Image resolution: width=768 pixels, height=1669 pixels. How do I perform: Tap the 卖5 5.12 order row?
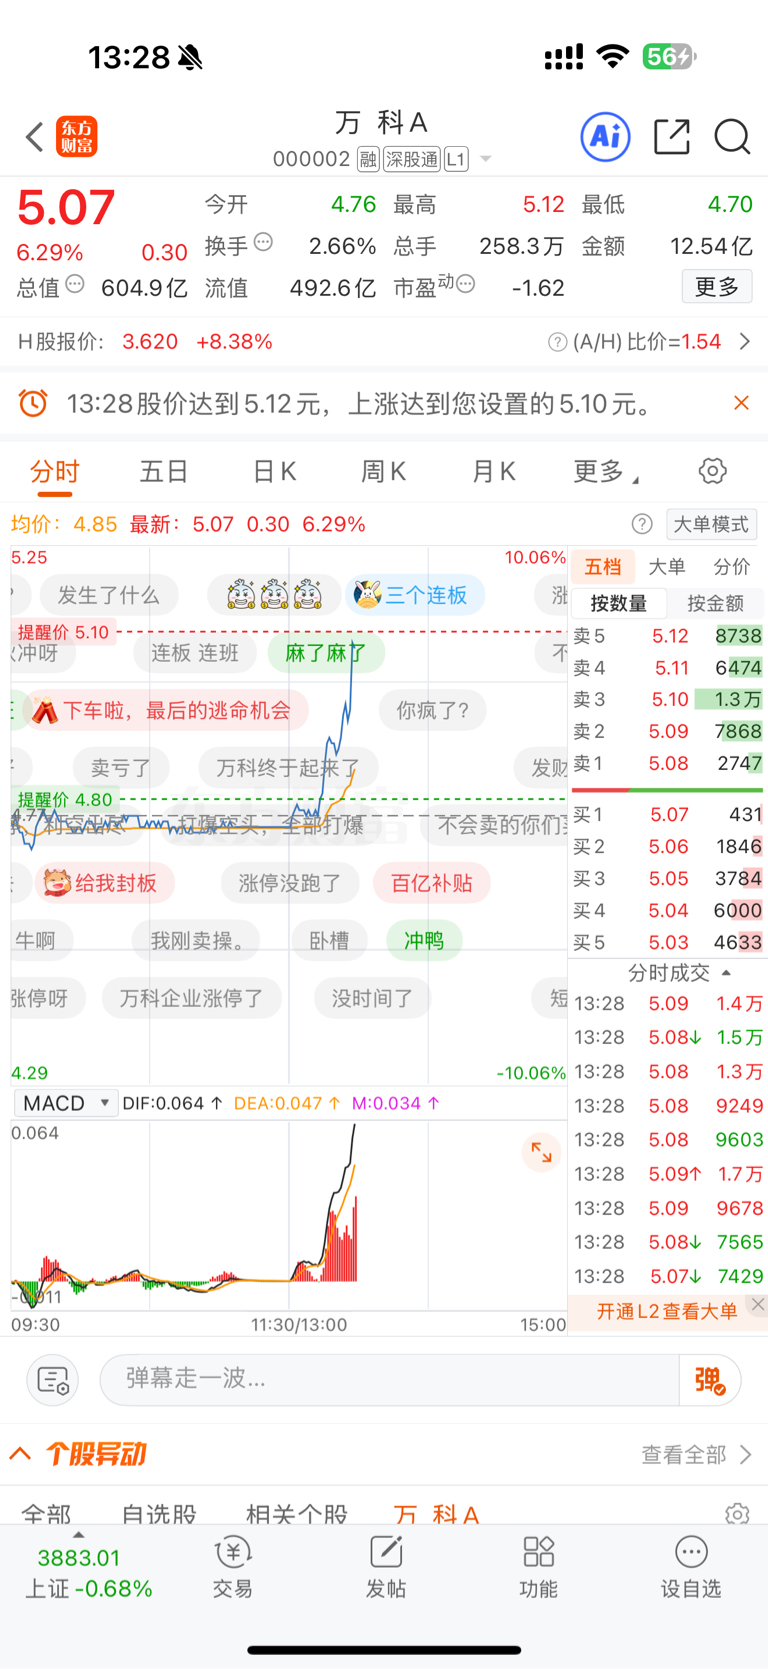point(667,636)
